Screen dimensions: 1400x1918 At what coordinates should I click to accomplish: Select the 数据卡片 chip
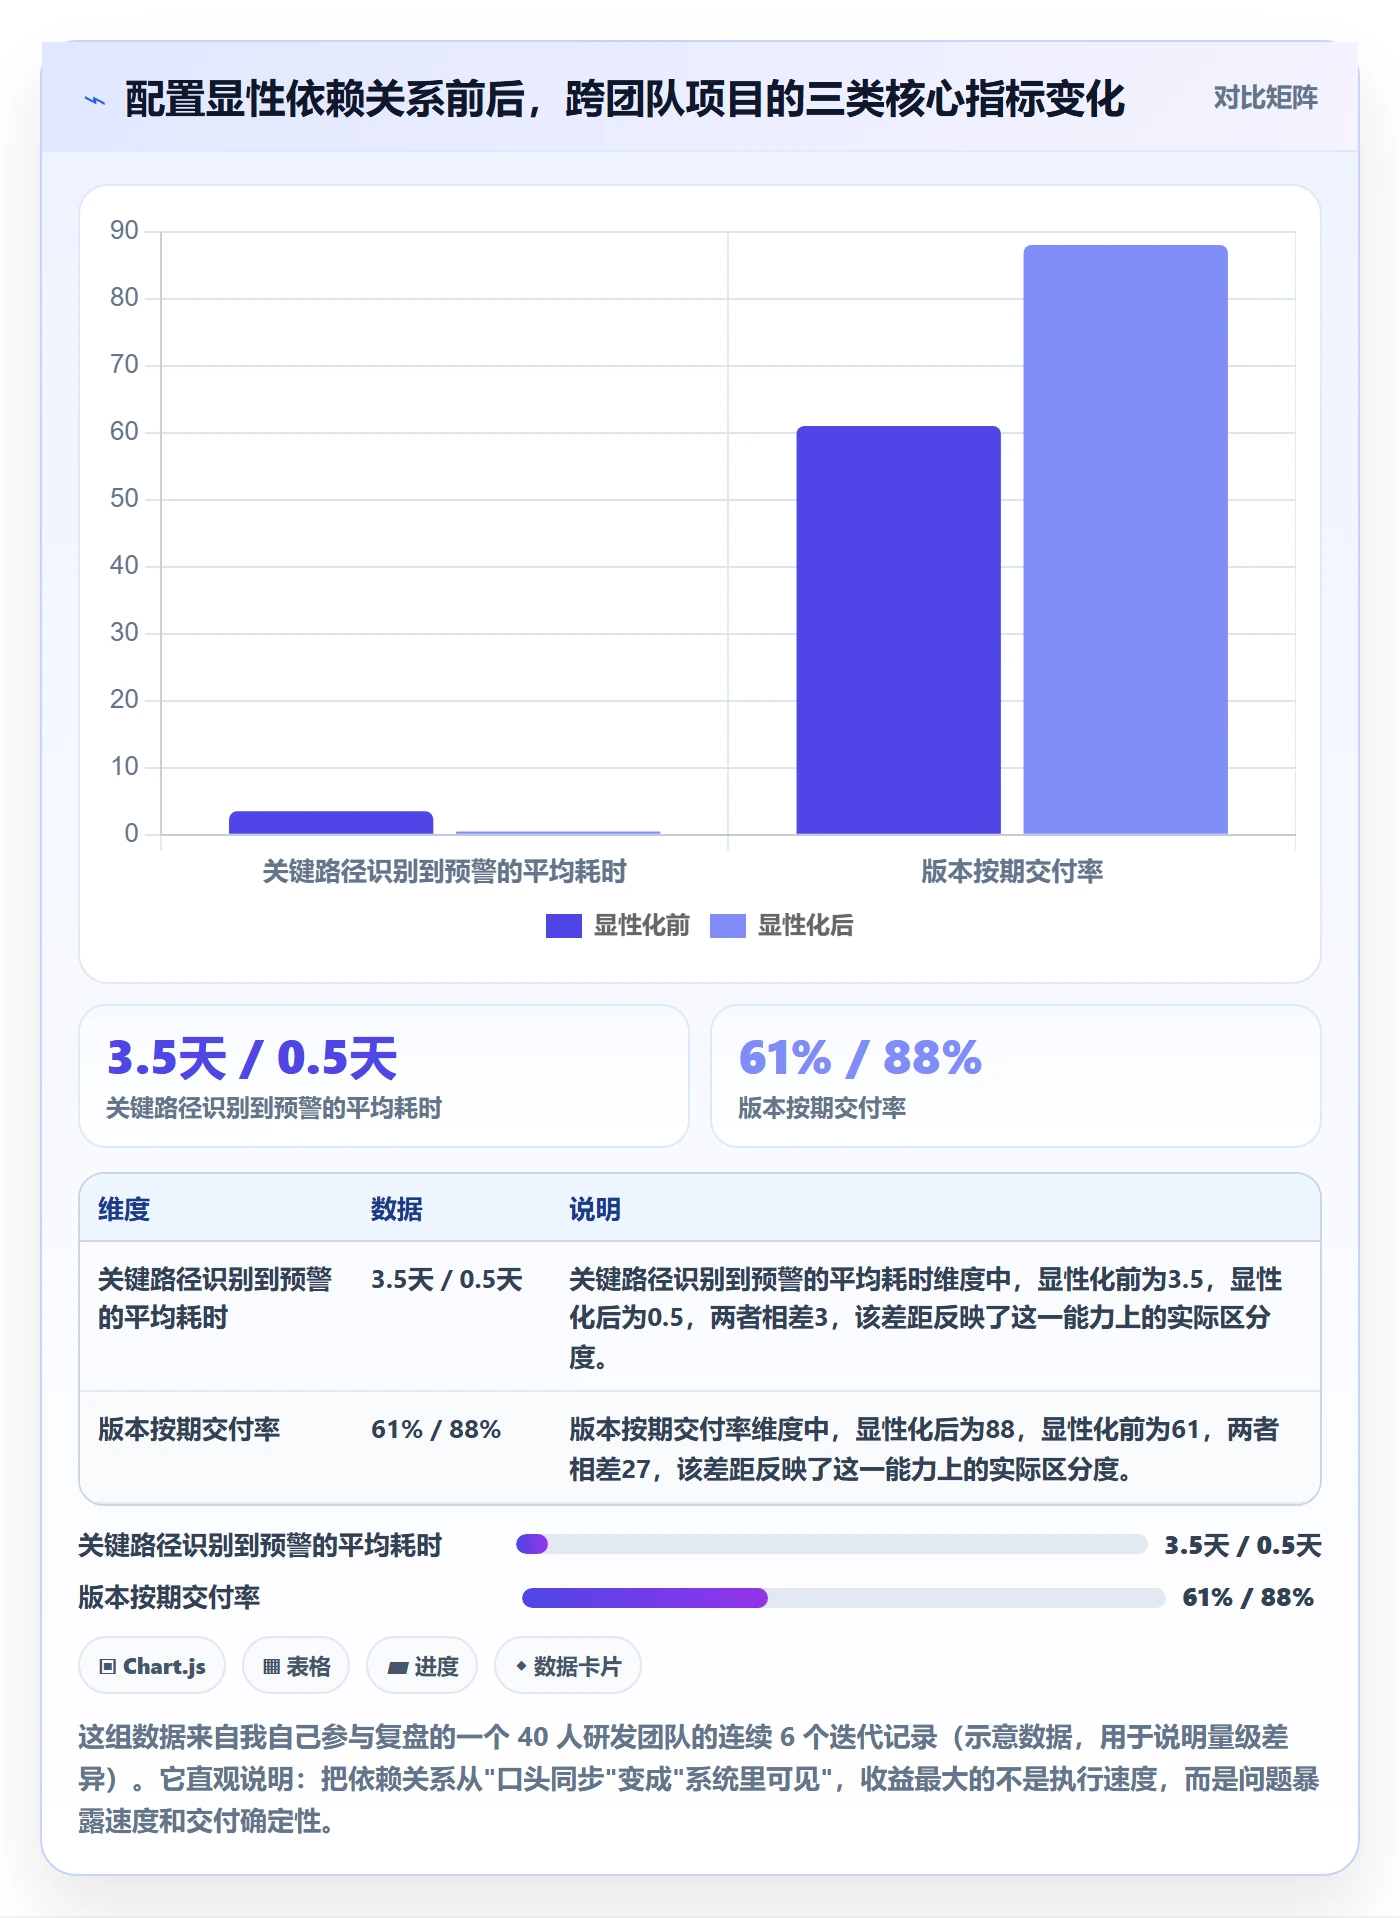[x=568, y=1666]
